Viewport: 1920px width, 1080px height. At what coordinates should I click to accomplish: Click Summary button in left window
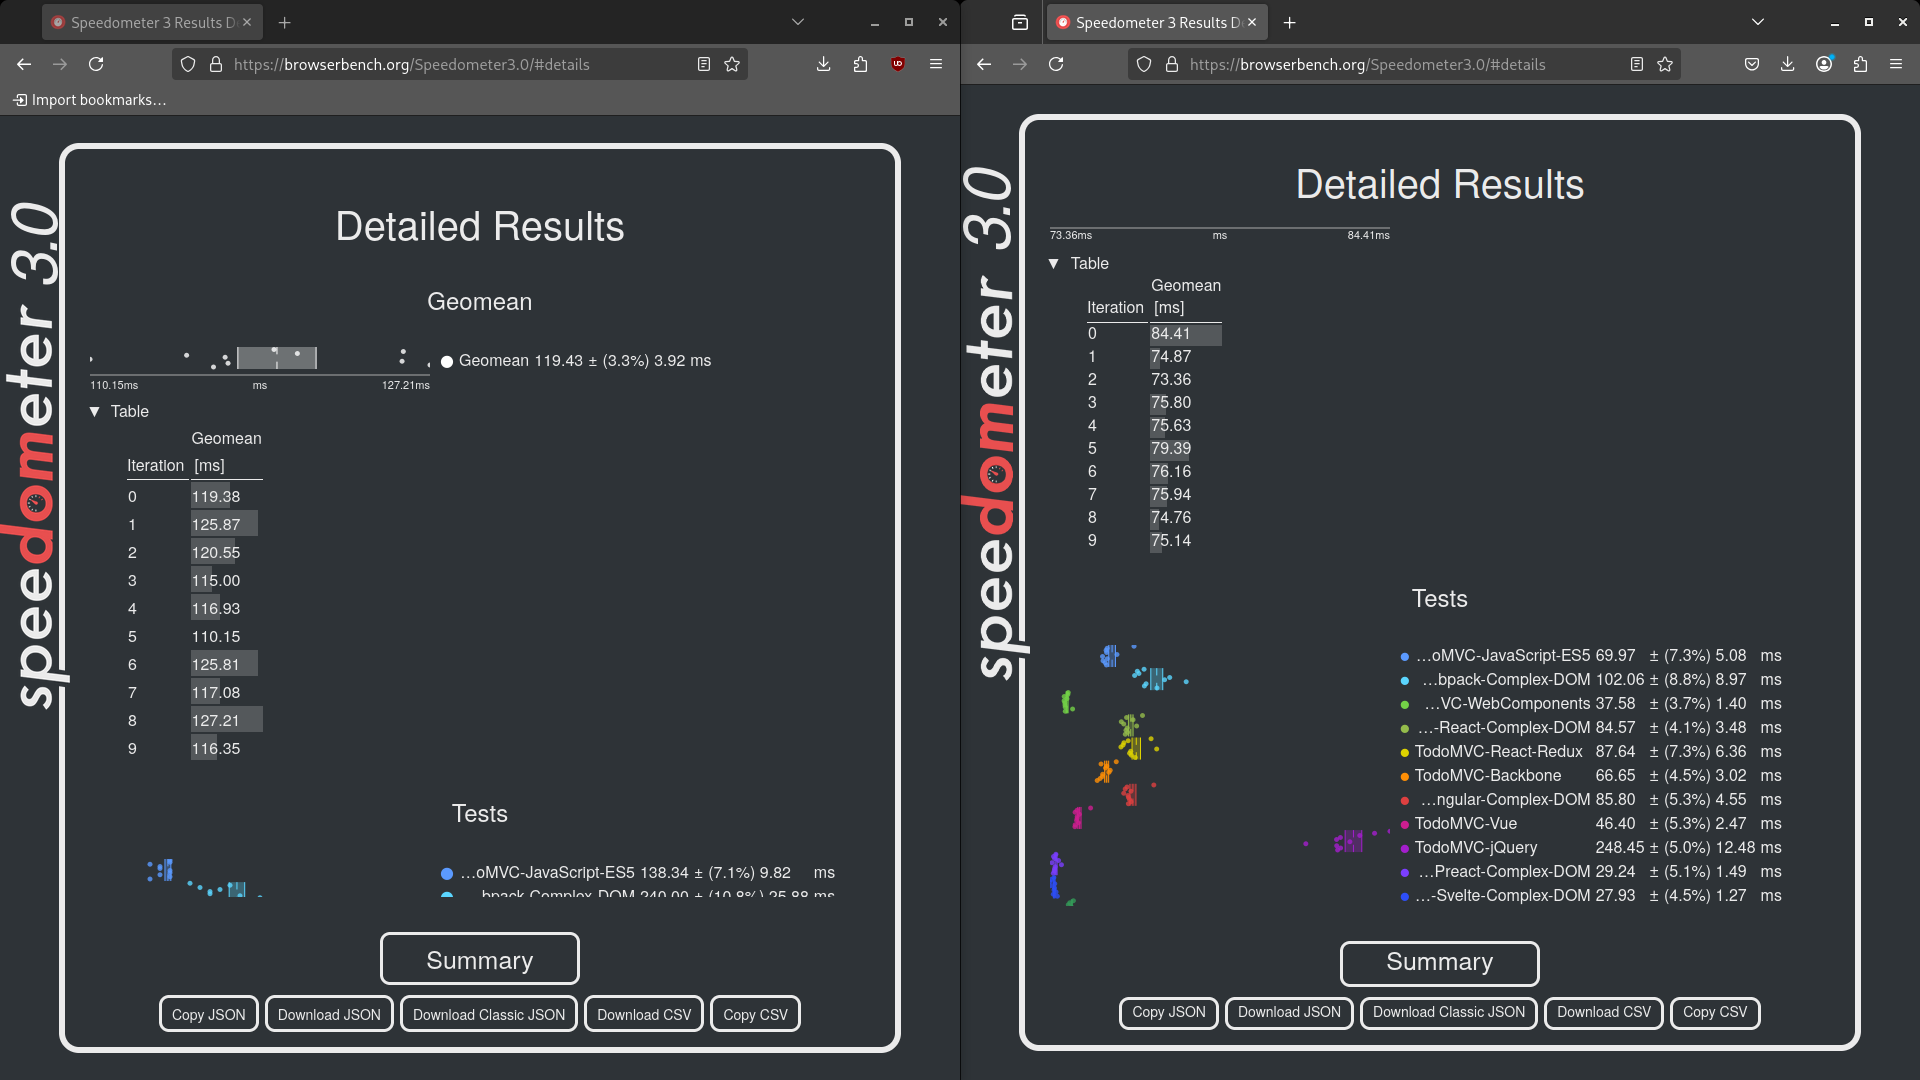click(x=480, y=960)
